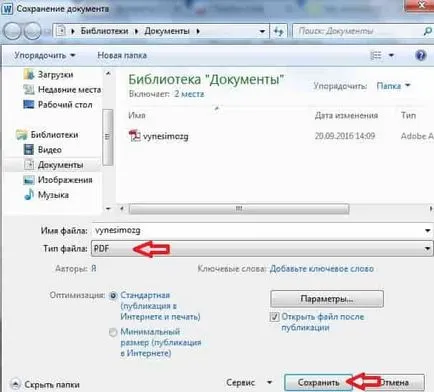Click the refresh arrows next to the address bar
434x392 pixels.
point(279,31)
